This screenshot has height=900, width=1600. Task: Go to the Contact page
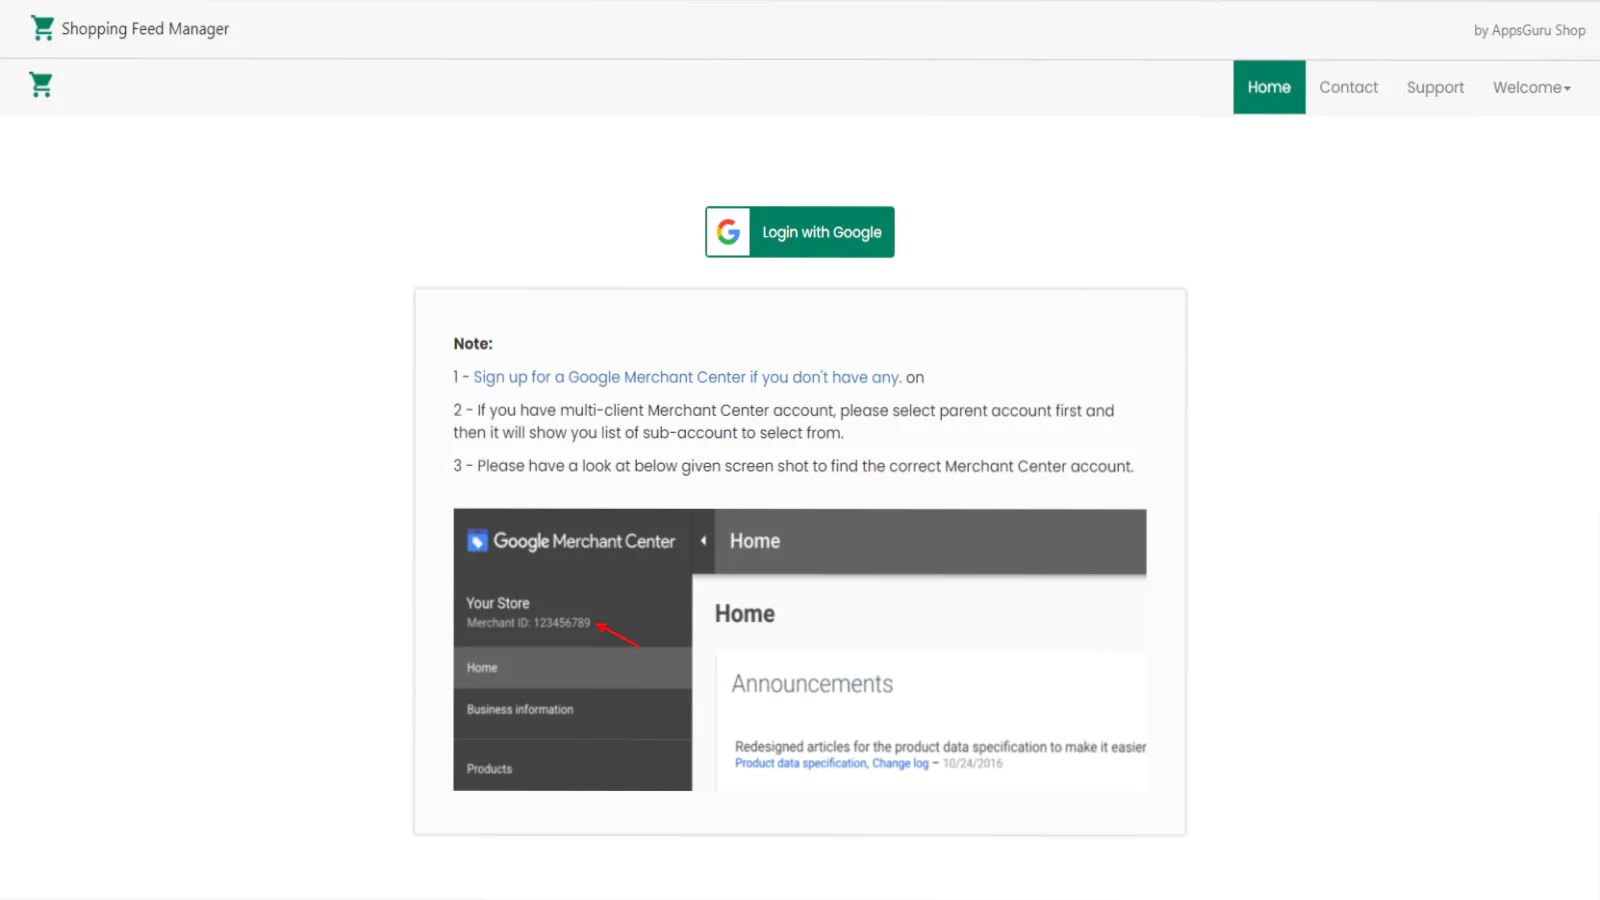[1348, 87]
